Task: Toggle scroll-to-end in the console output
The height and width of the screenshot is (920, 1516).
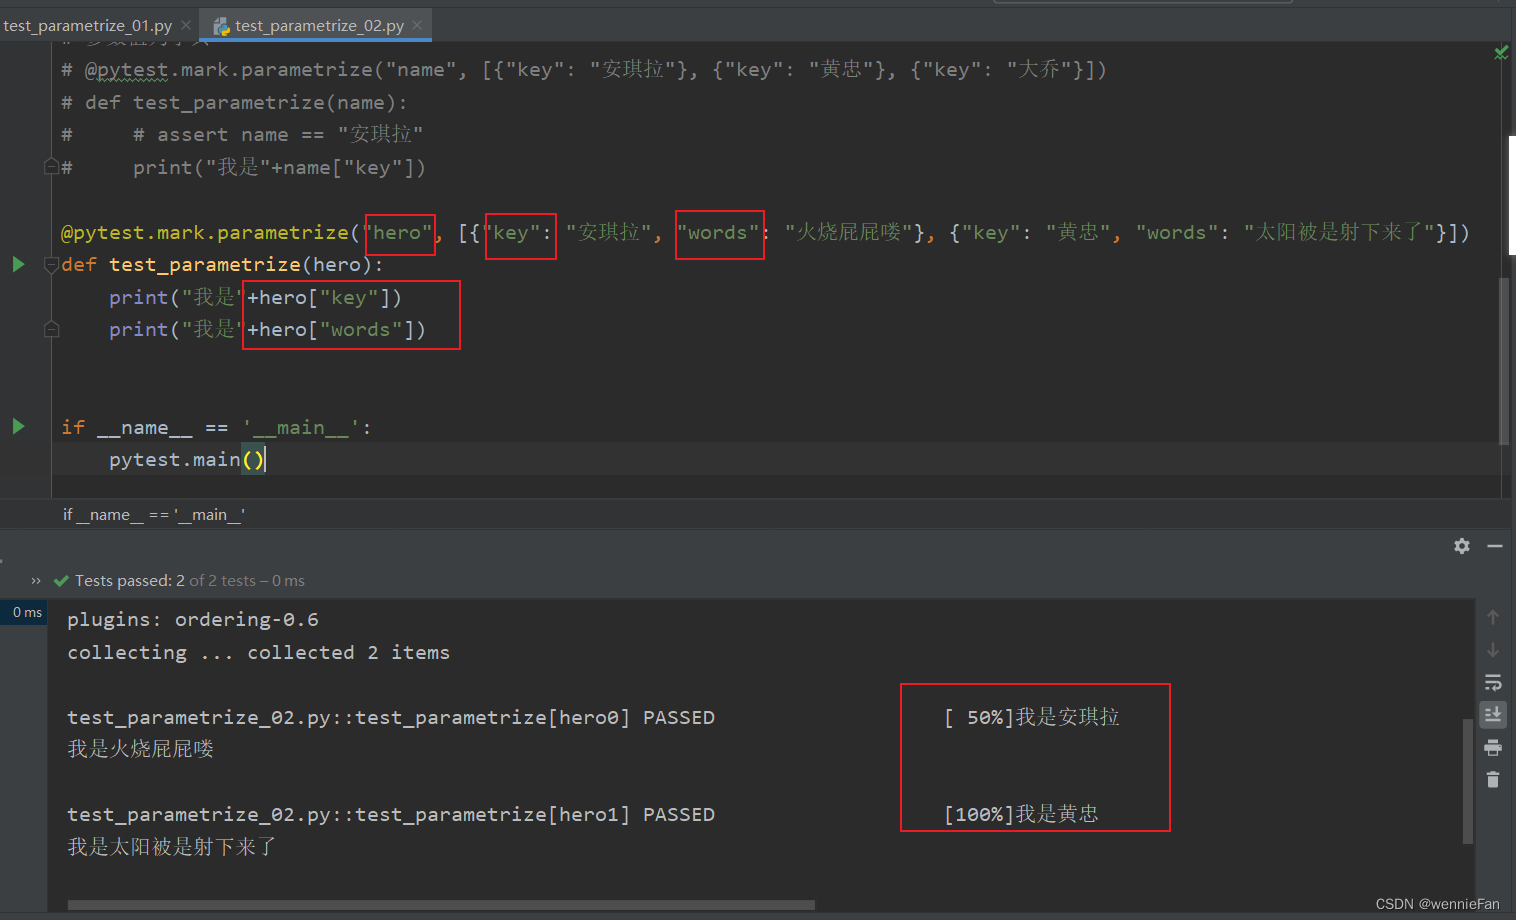Action: coord(1493,715)
